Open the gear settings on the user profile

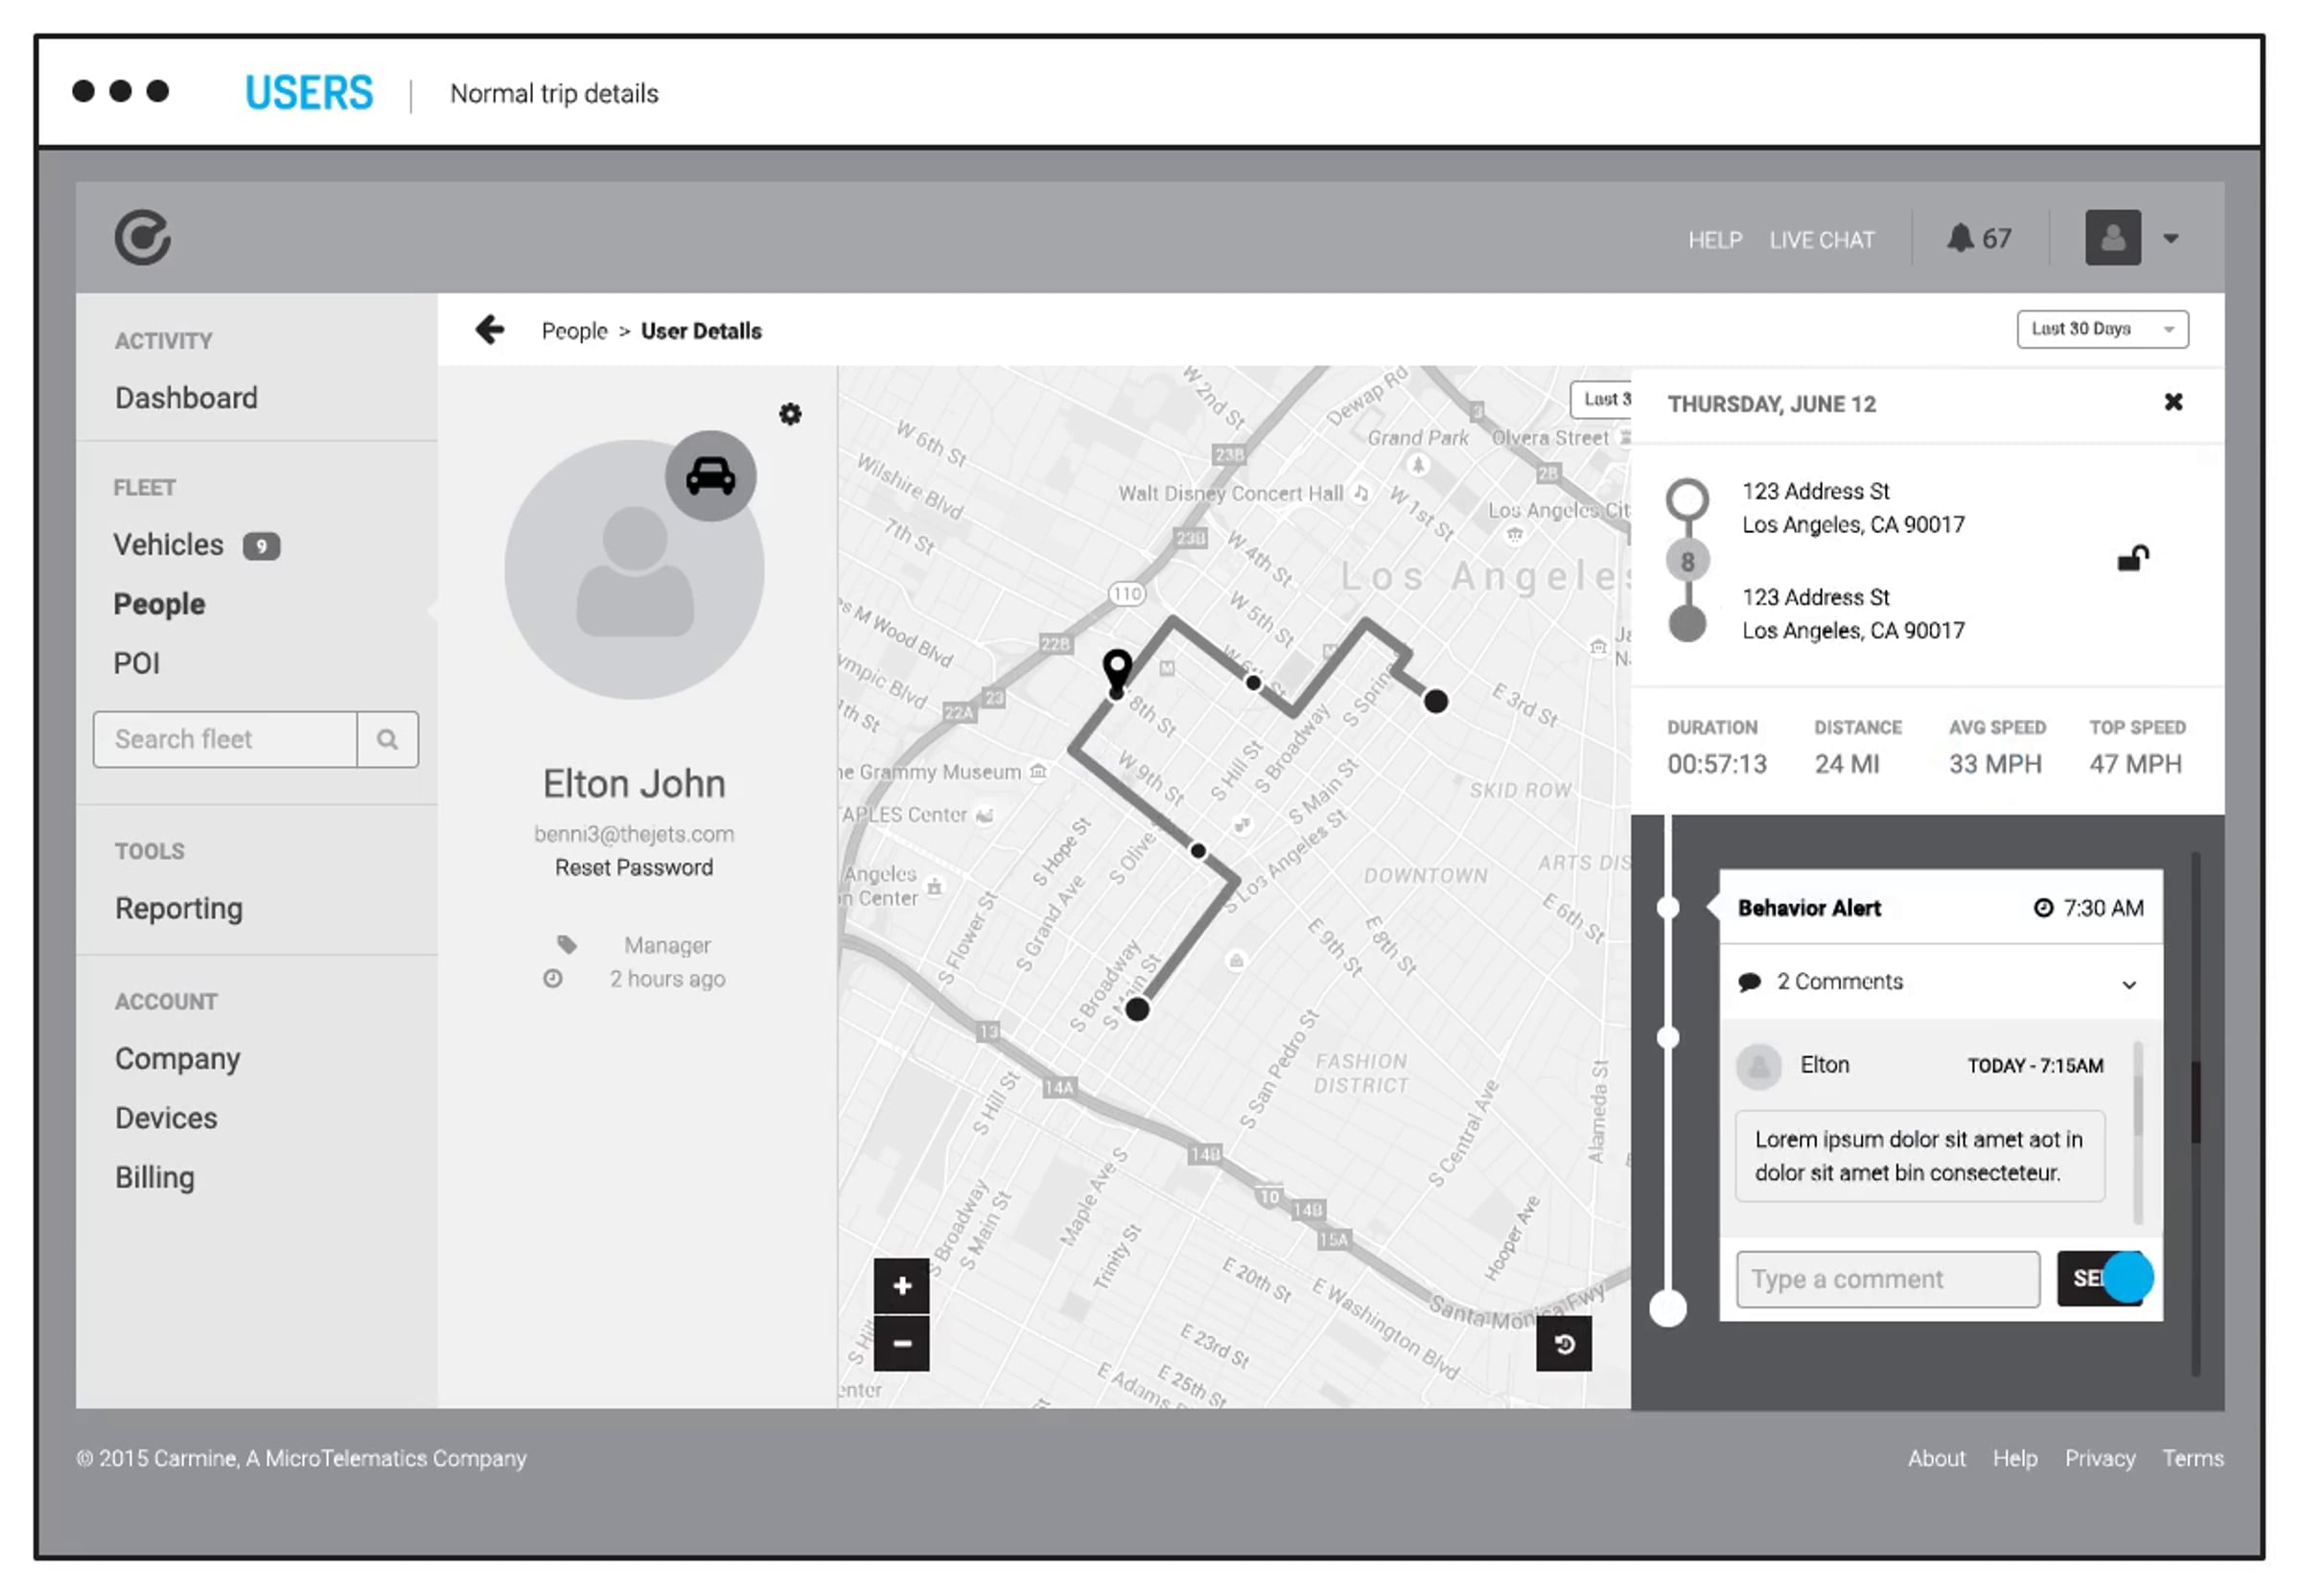tap(790, 414)
